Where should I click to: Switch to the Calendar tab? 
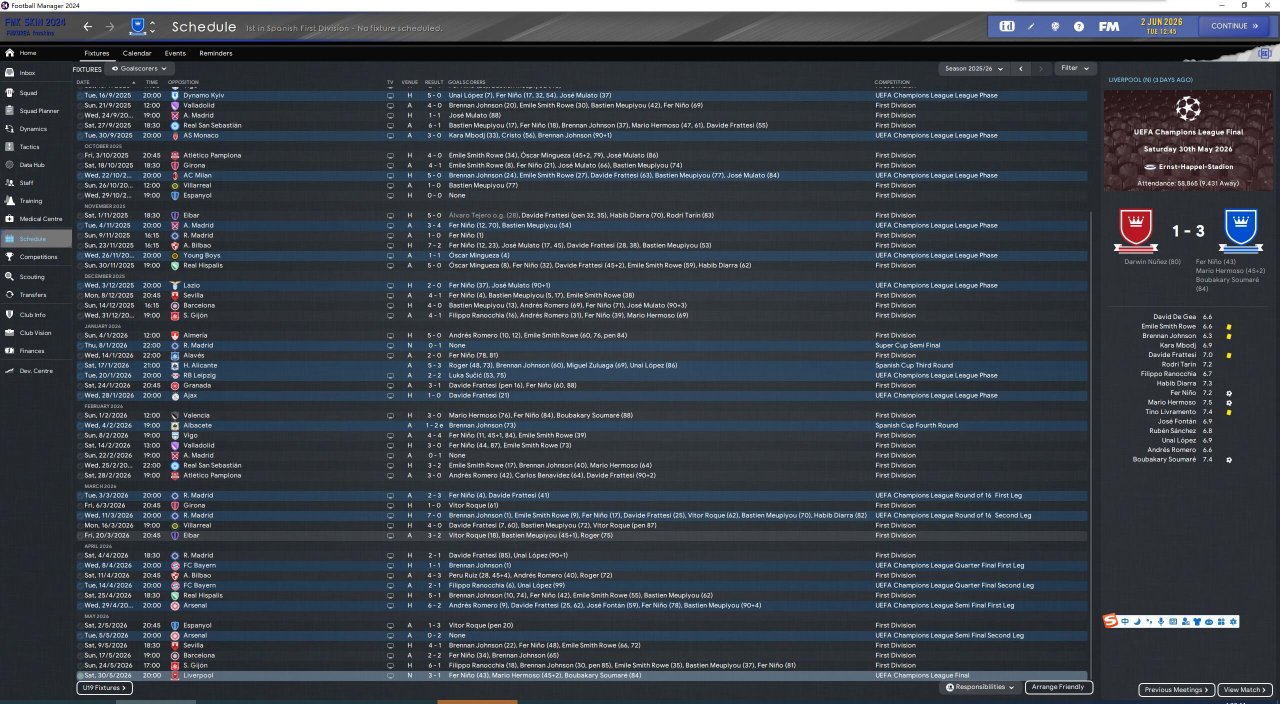point(137,53)
